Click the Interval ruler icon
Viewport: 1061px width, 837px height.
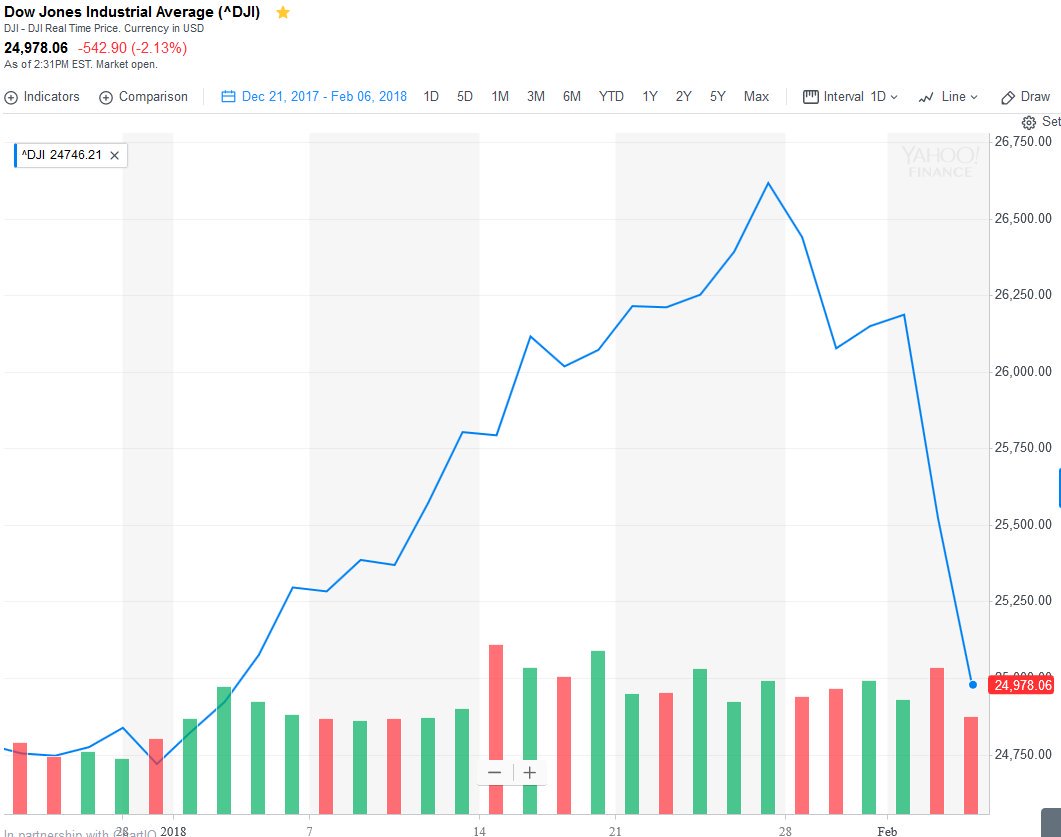(x=811, y=97)
